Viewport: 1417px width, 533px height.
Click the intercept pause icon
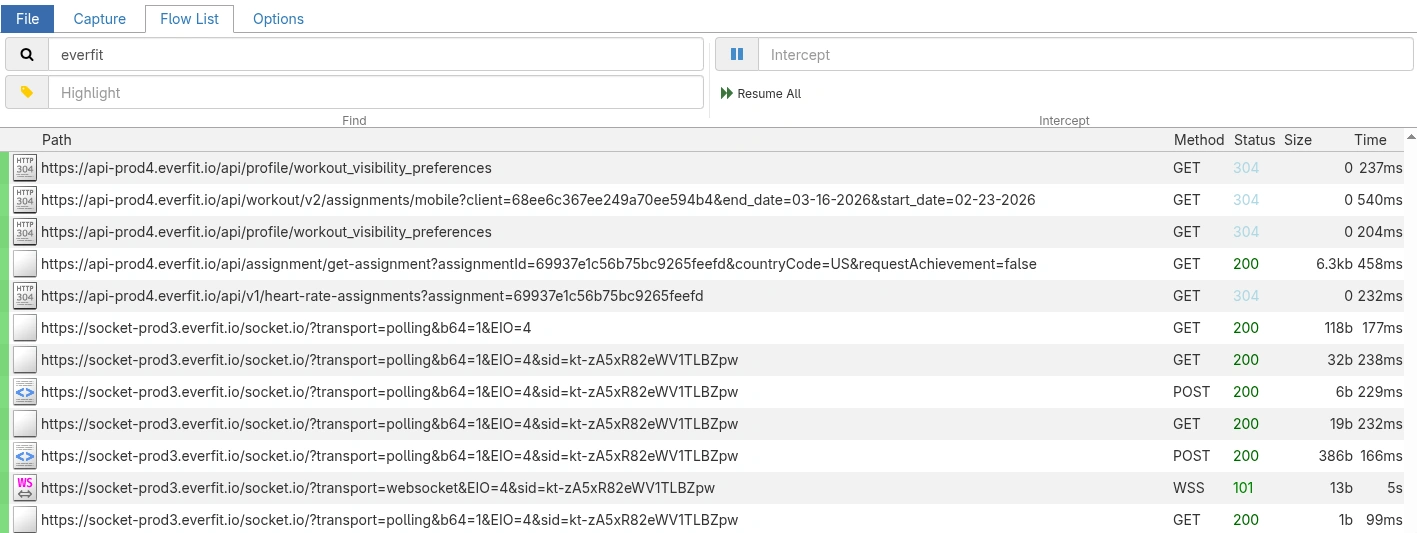737,55
